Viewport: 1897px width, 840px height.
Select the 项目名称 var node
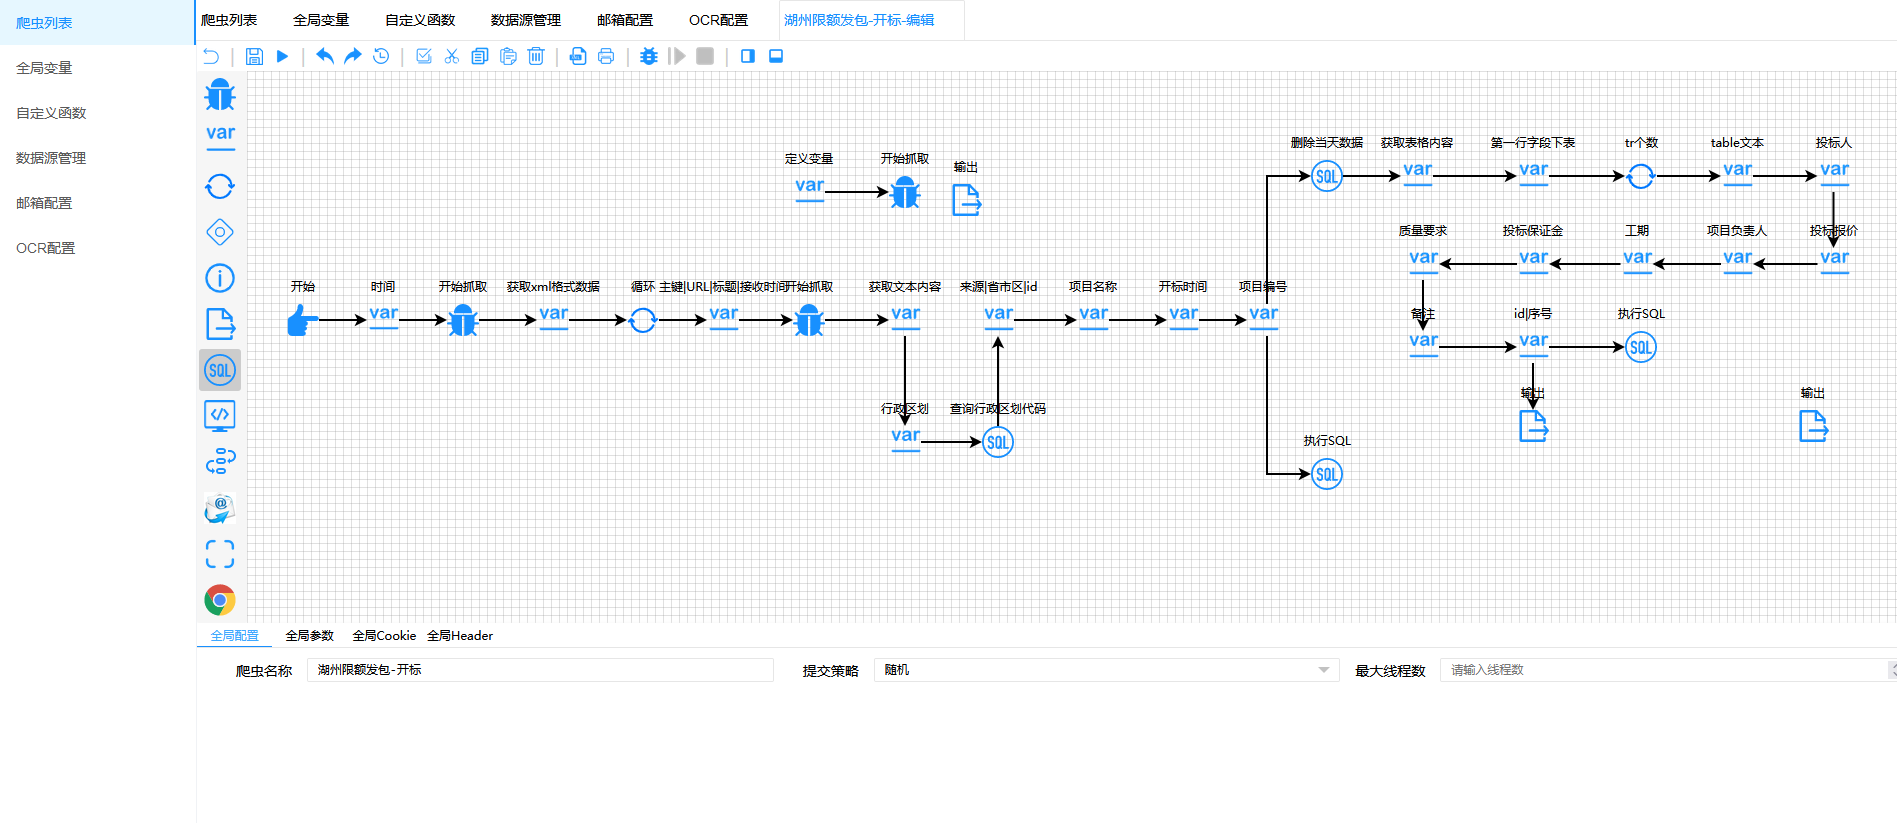click(x=1094, y=316)
